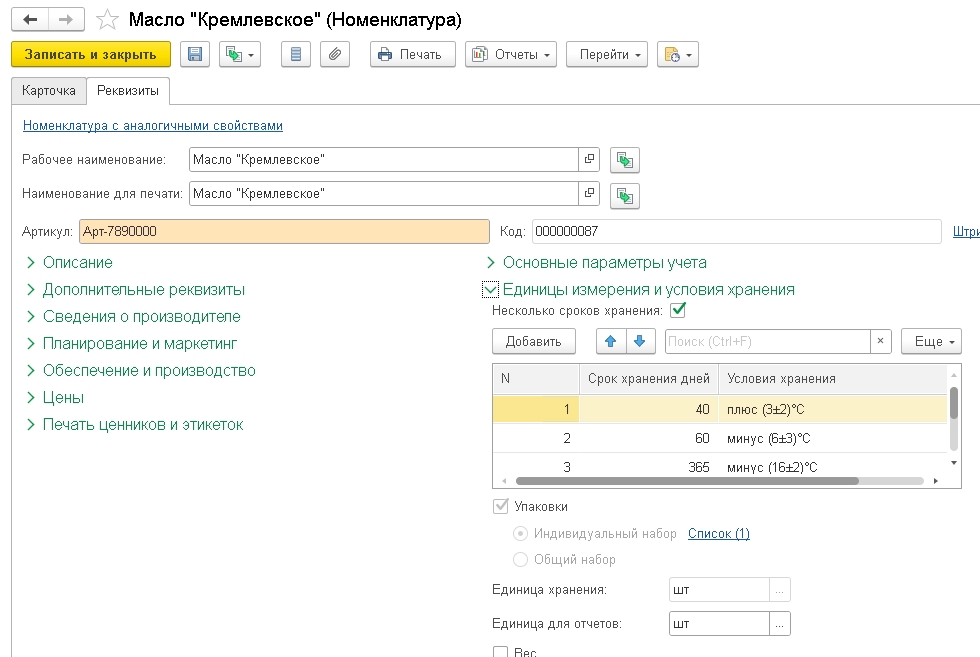Click the save floppy disk icon
The width and height of the screenshot is (980, 657).
point(194,54)
